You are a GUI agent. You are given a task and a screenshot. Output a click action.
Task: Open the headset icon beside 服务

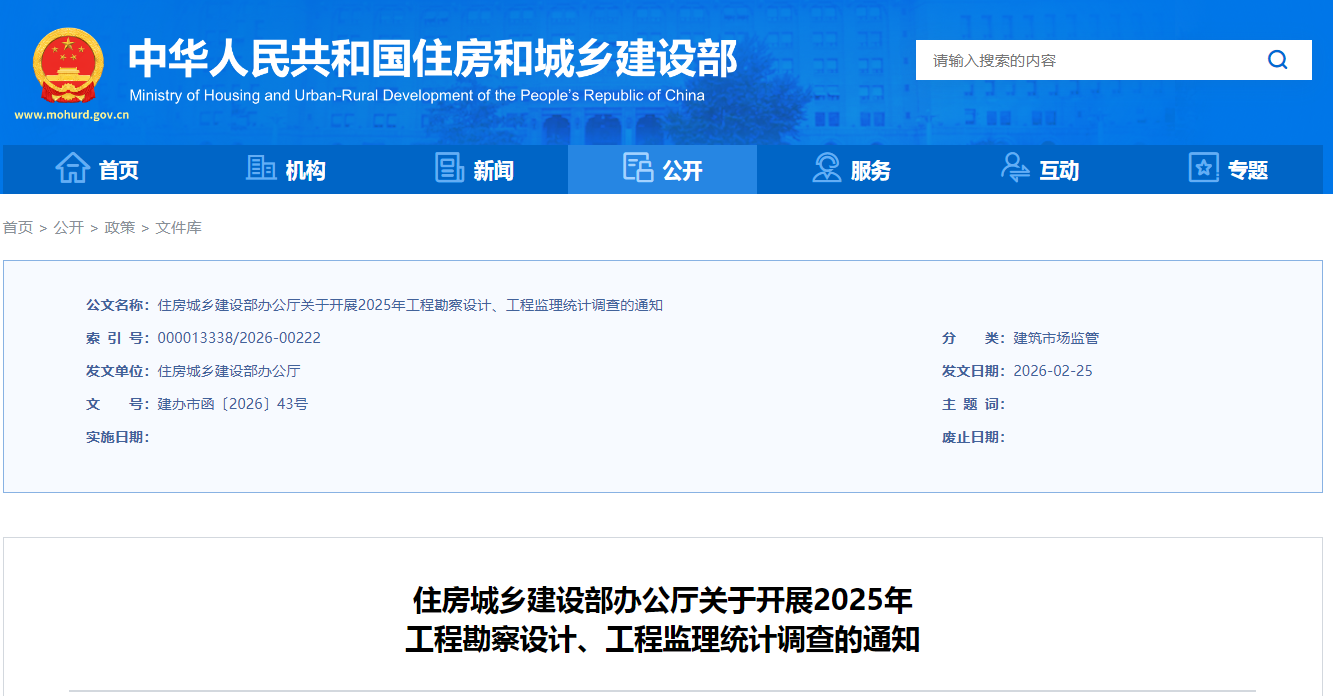826,169
